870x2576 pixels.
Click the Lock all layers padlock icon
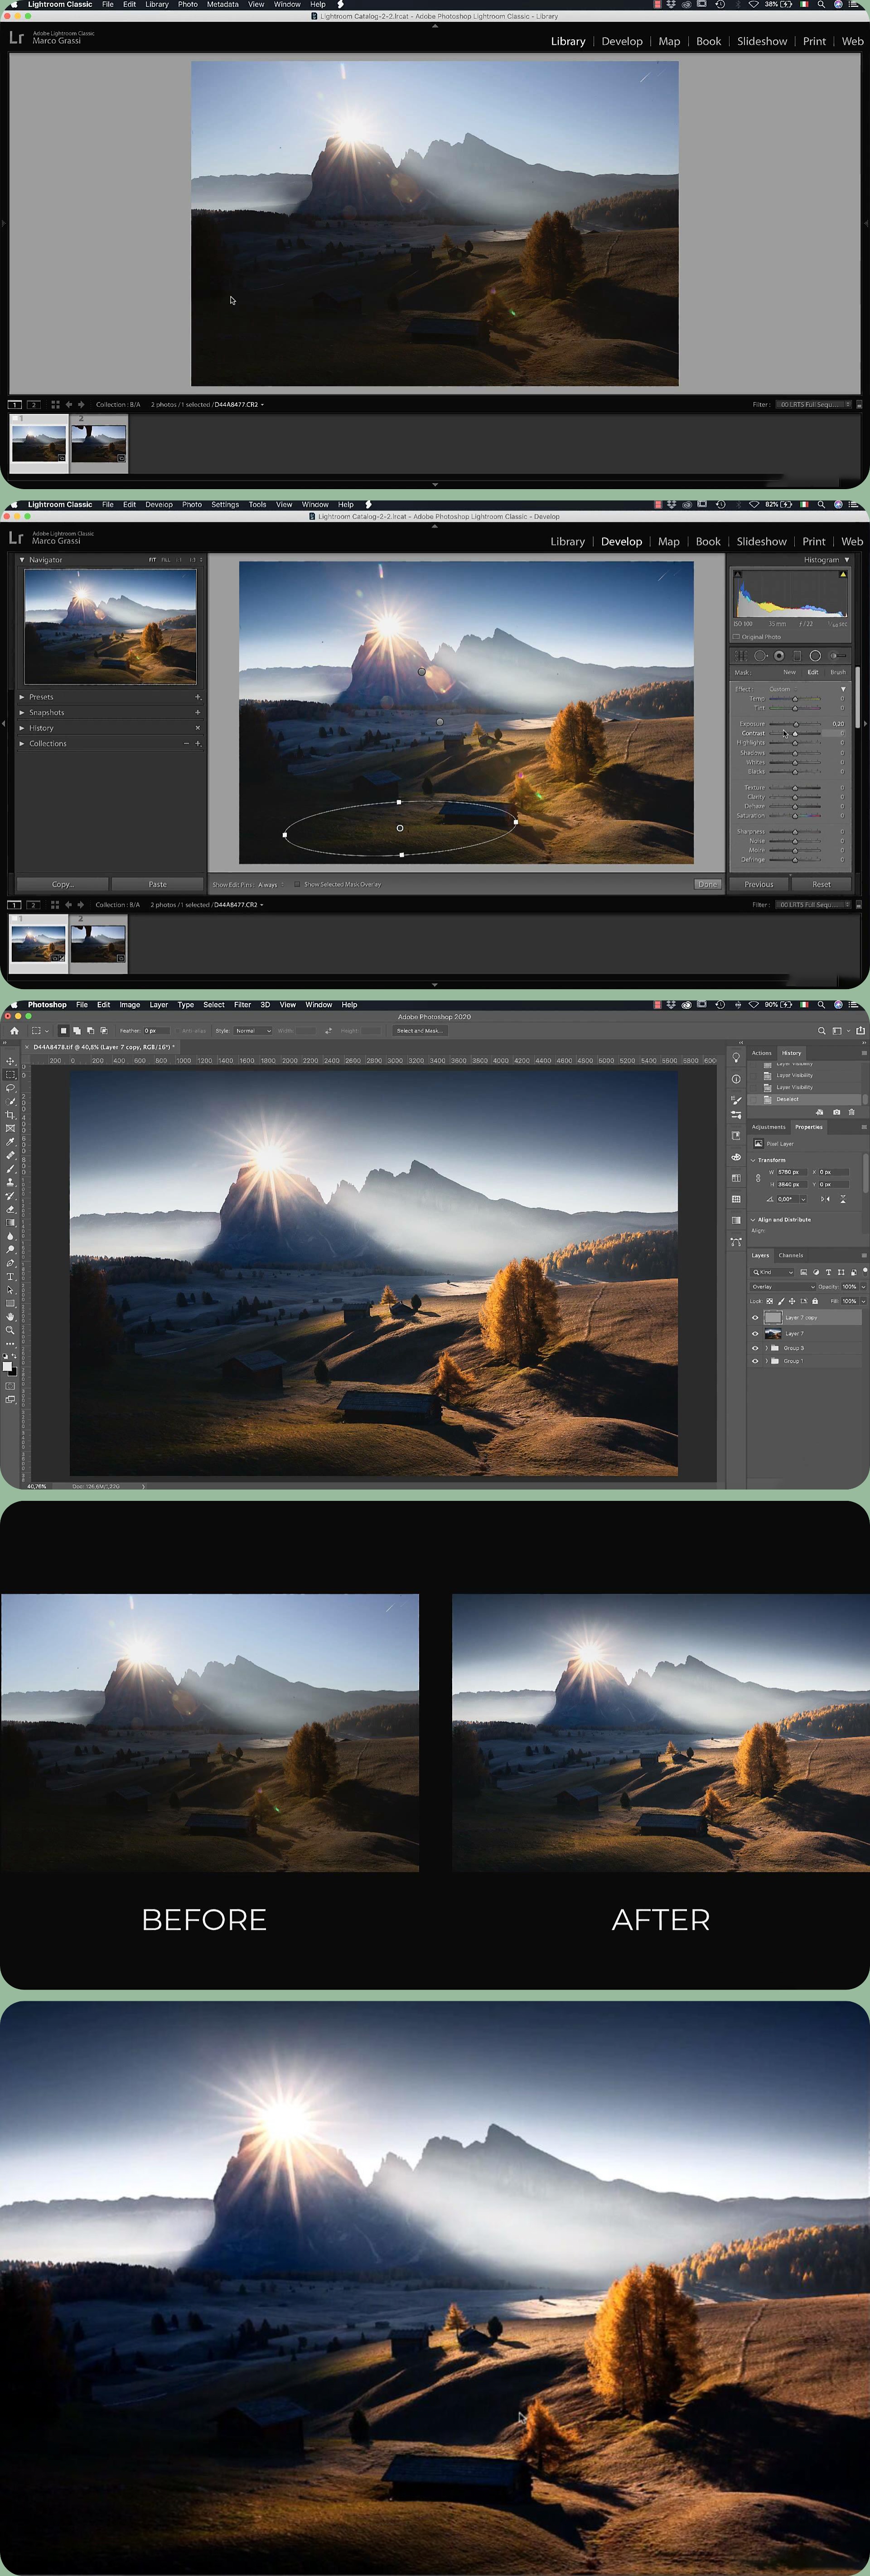click(815, 1301)
